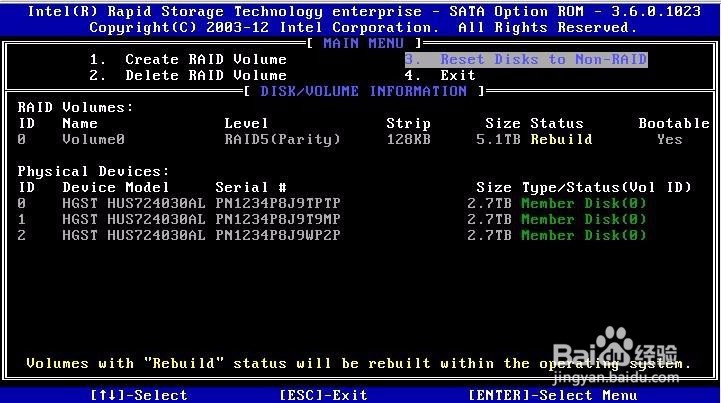Click 2.7TB size of disk PN1234P8J9WP2P

489,235
